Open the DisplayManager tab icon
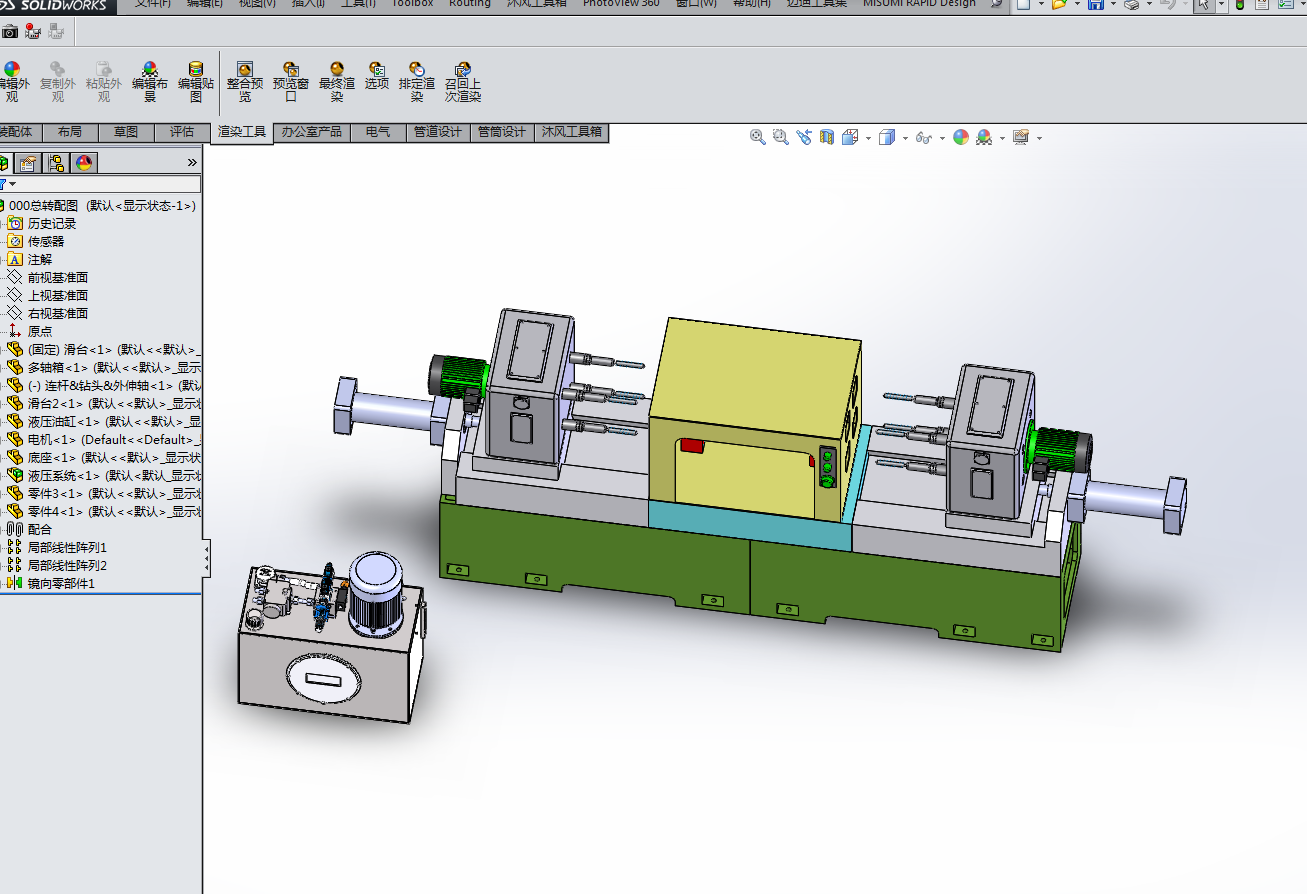1307x894 pixels. coord(85,162)
